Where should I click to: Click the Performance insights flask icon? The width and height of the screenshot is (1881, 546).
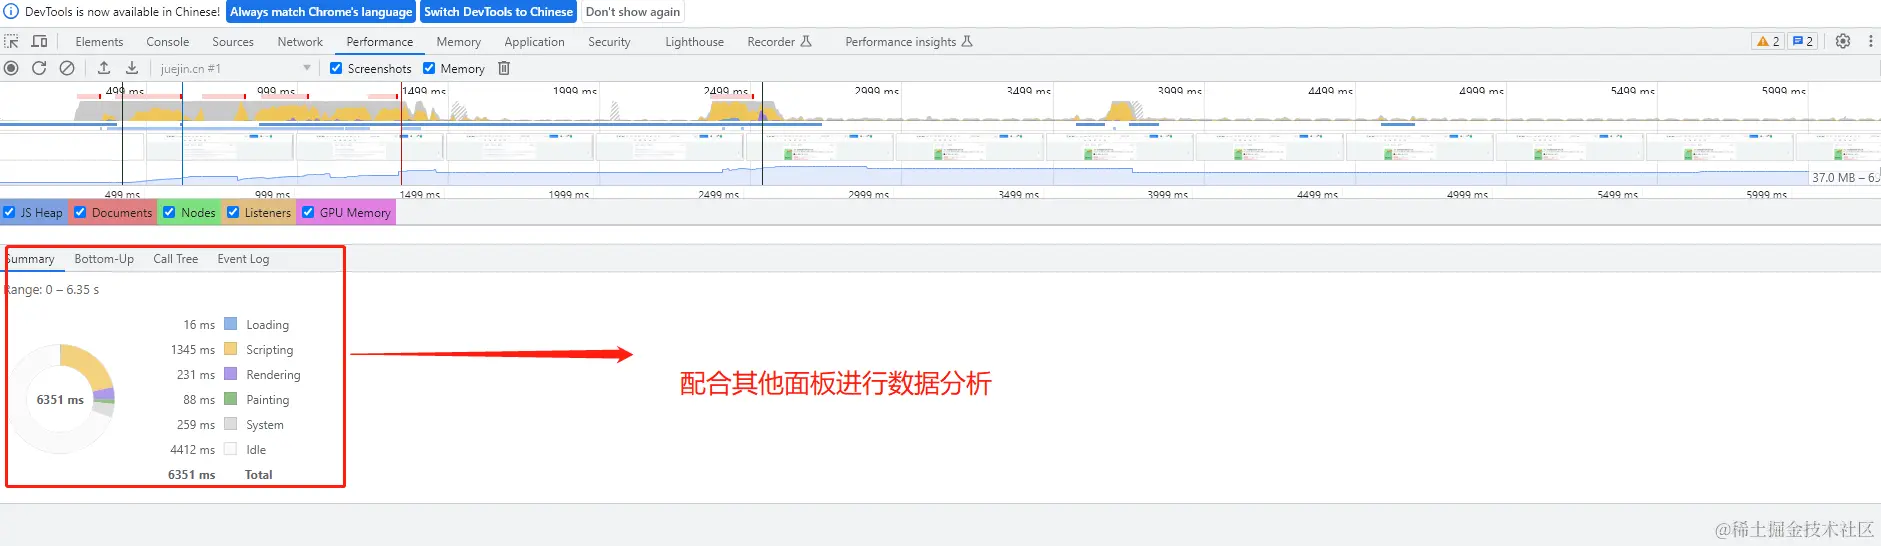[x=967, y=42]
